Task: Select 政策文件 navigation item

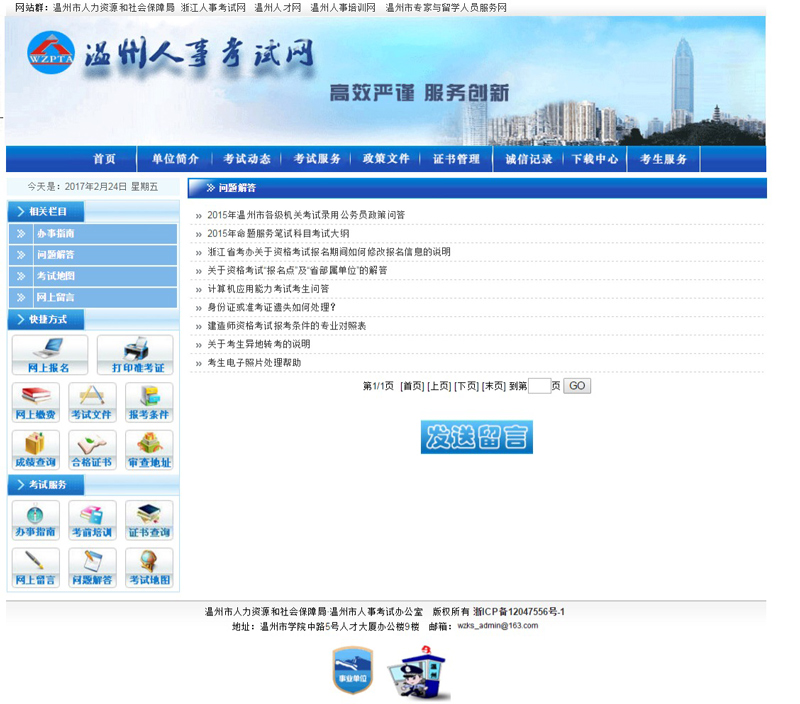Action: coord(386,159)
